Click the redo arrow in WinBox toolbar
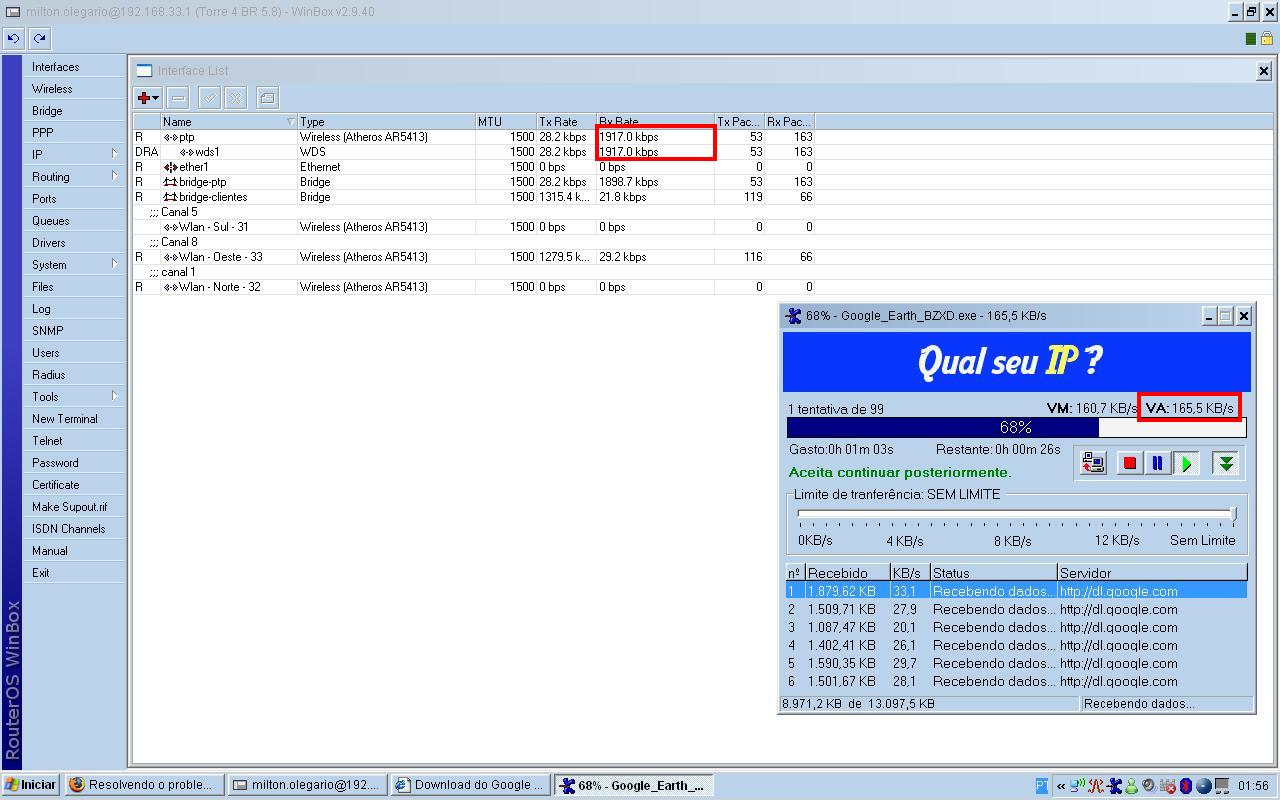 (39, 38)
